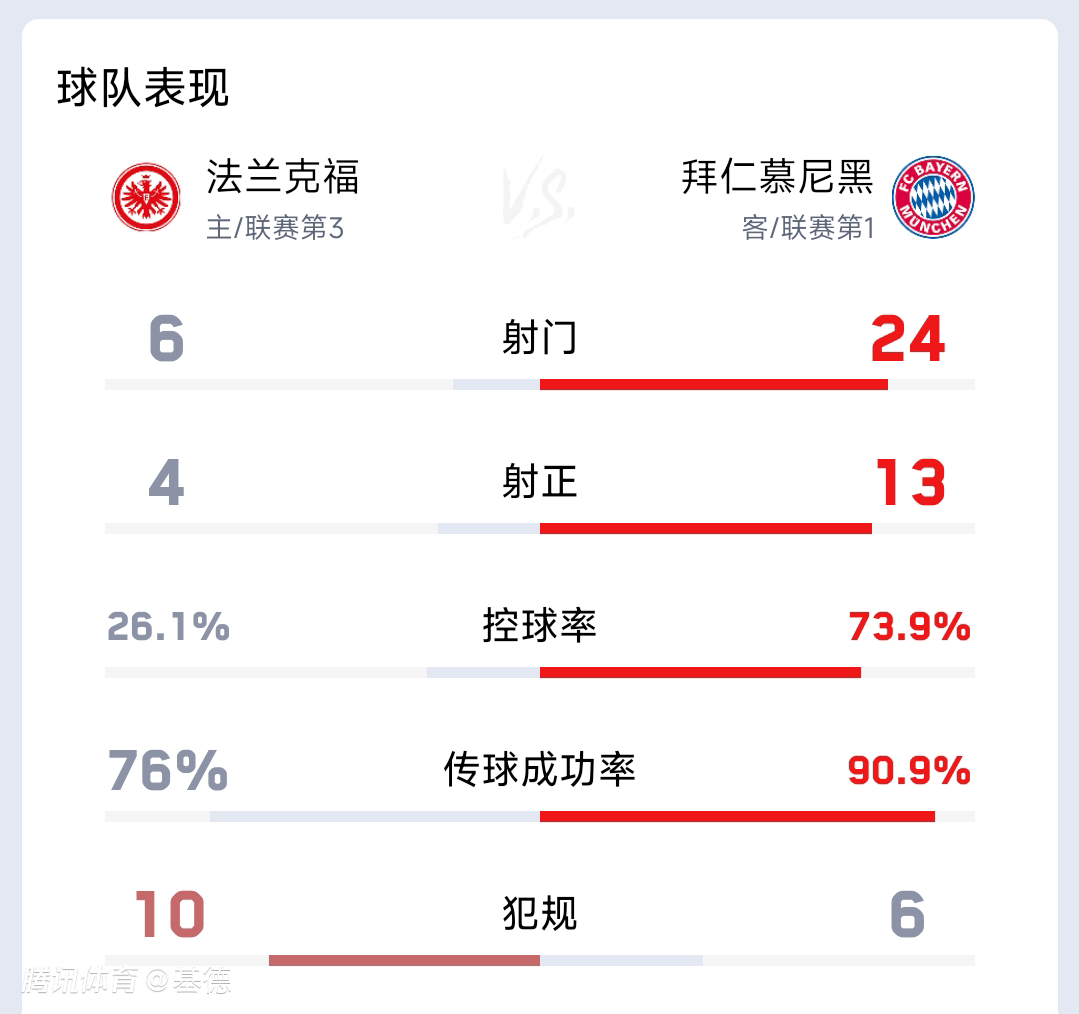Click the red possession progress bar
The width and height of the screenshot is (1079, 1014).
(x=701, y=672)
